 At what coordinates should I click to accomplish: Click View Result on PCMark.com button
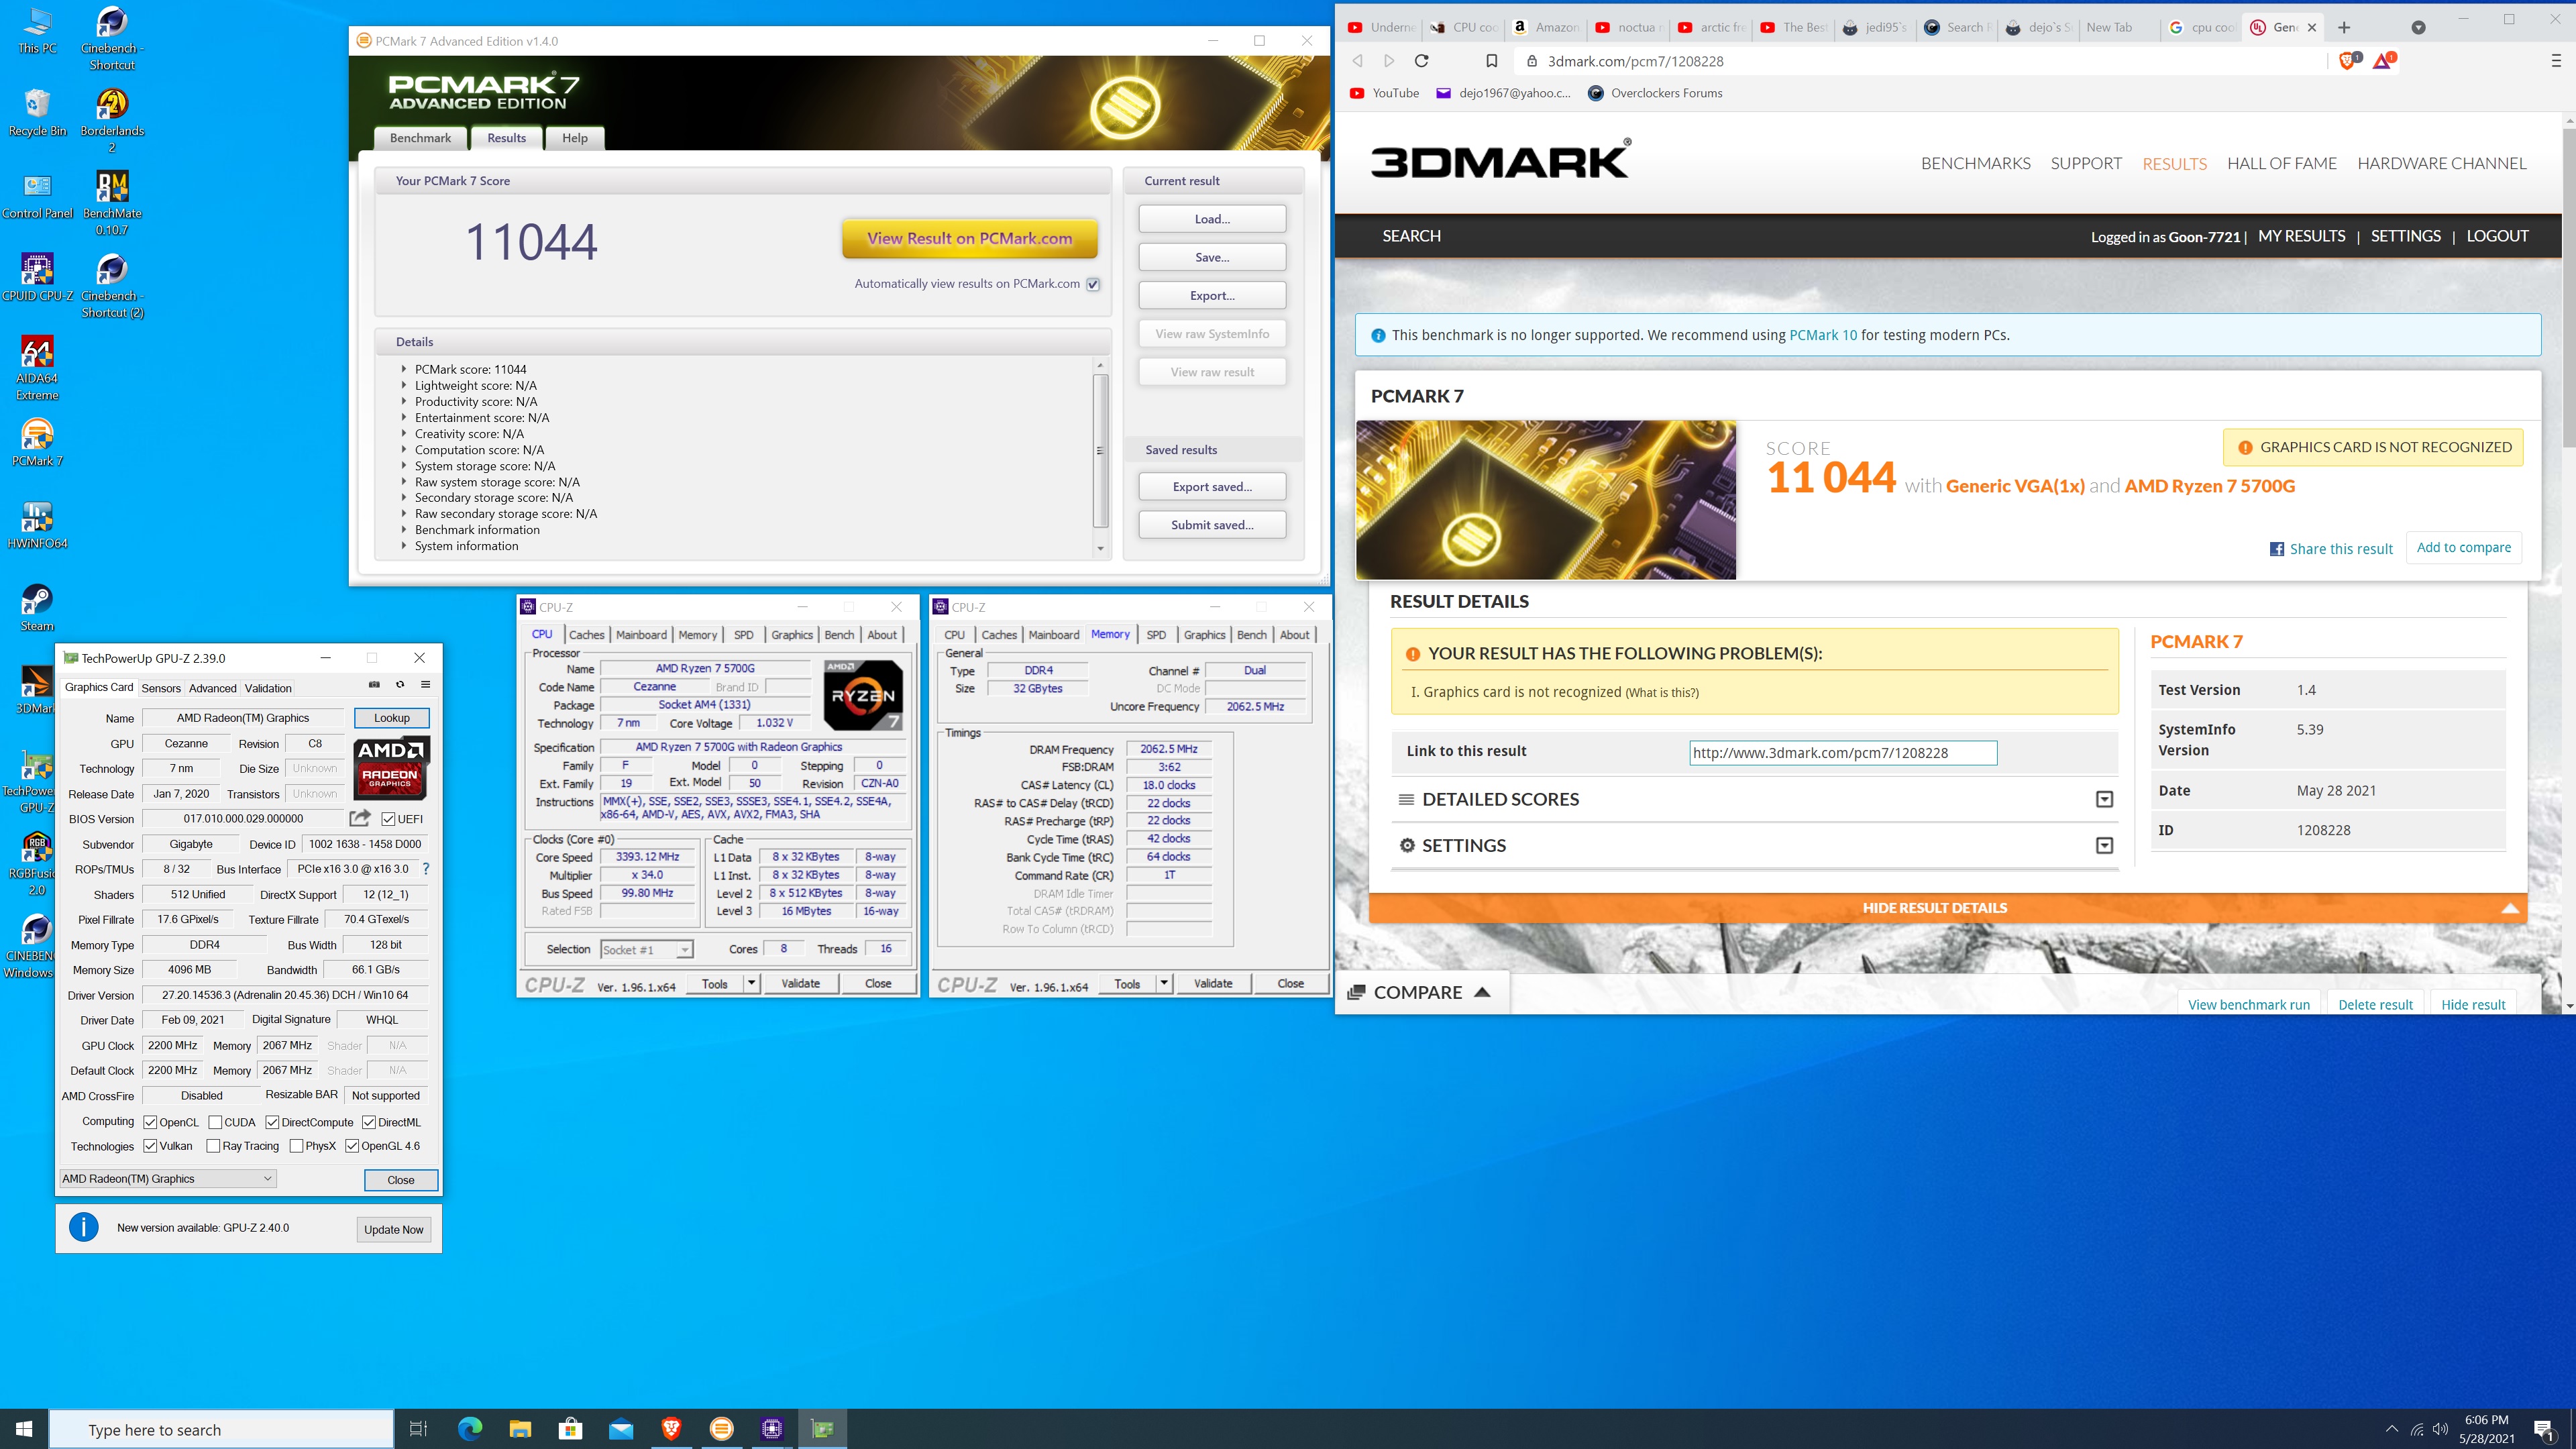[x=969, y=238]
